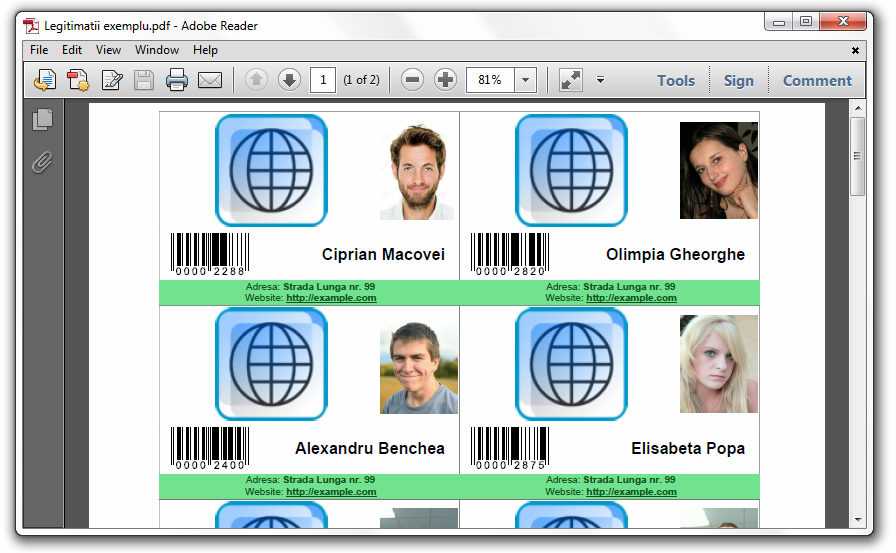Viewport: 896px width, 553px height.
Task: Click the Print file icon
Action: tap(177, 80)
